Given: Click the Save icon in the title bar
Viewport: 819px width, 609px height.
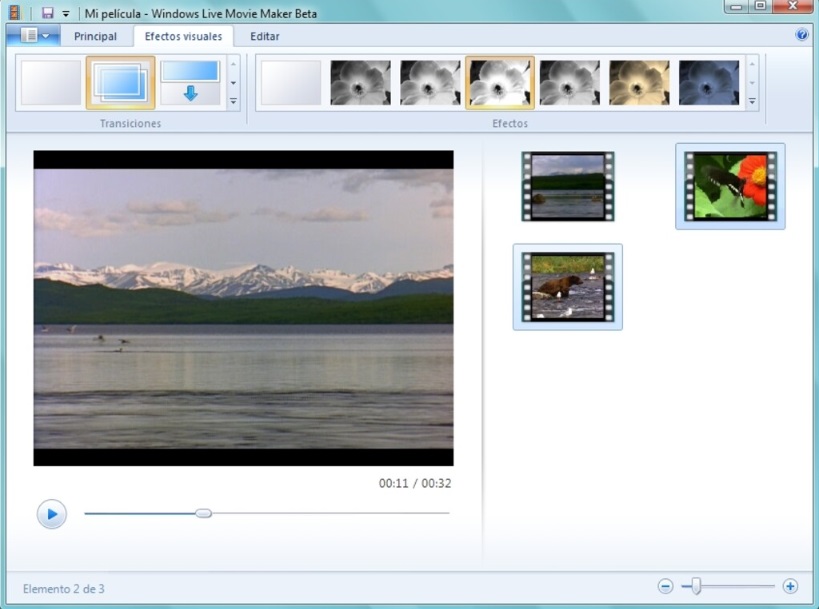Looking at the screenshot, I should [x=47, y=12].
